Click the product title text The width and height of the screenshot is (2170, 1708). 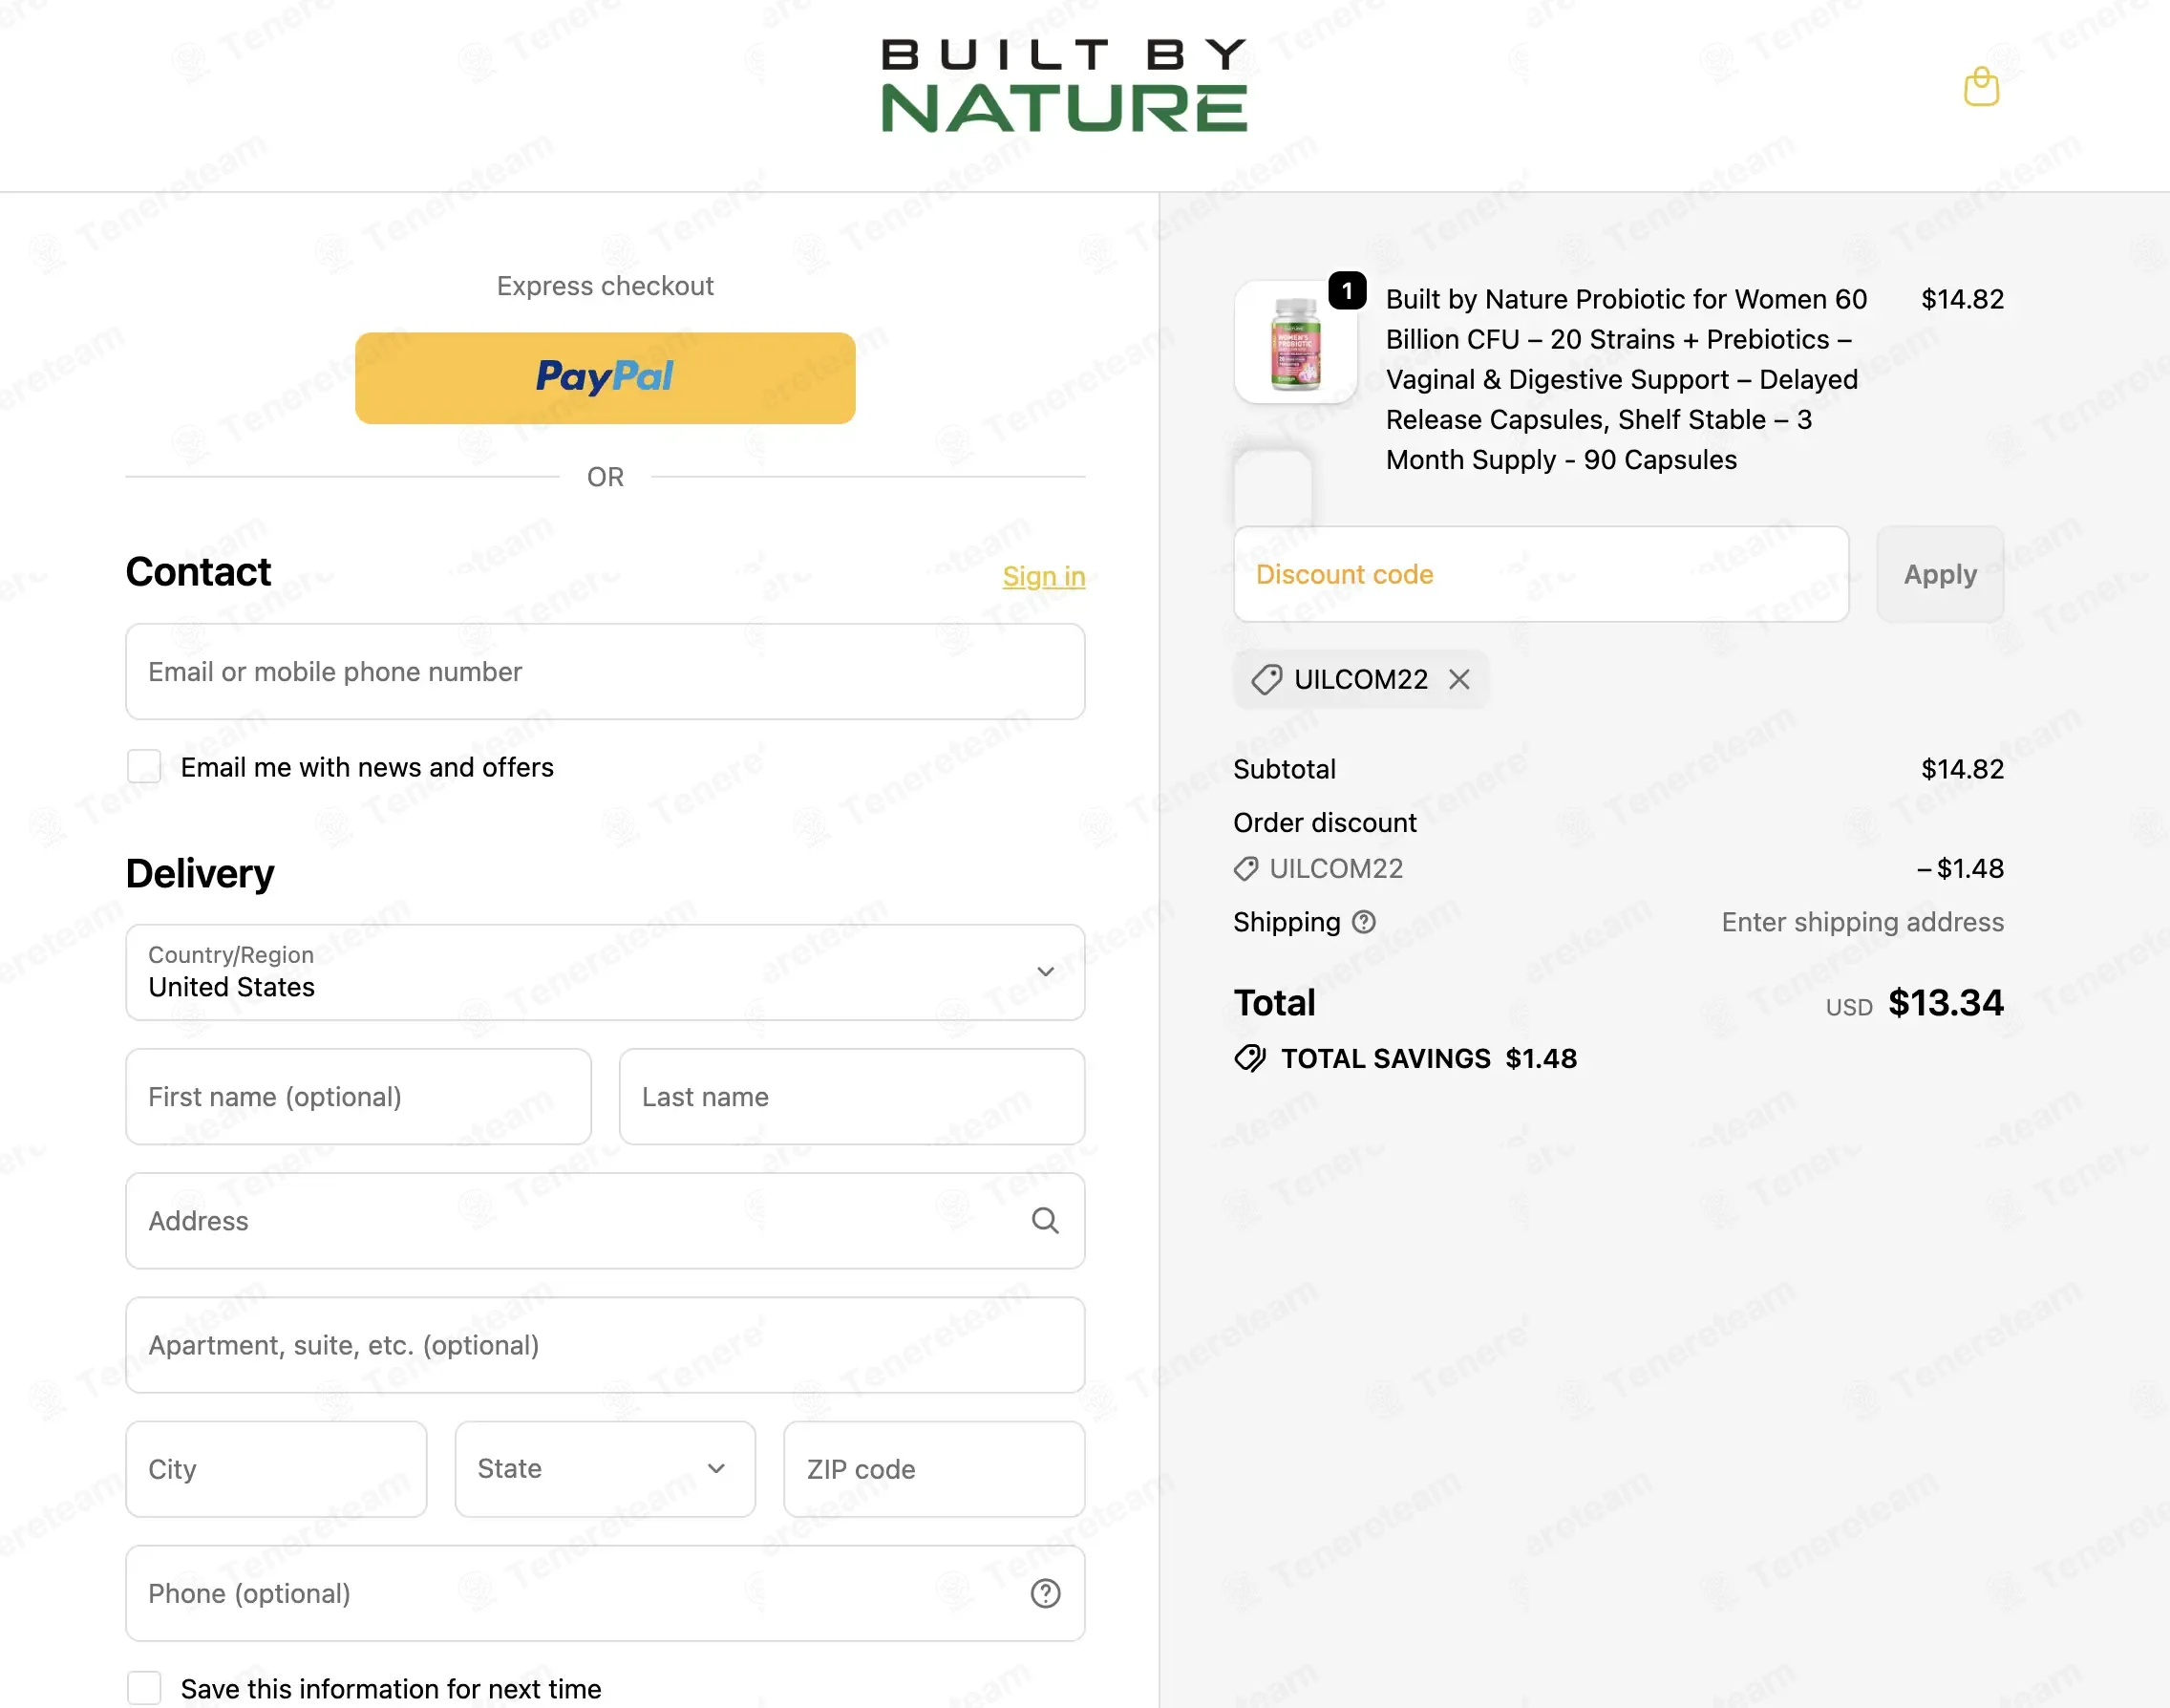pos(1626,379)
